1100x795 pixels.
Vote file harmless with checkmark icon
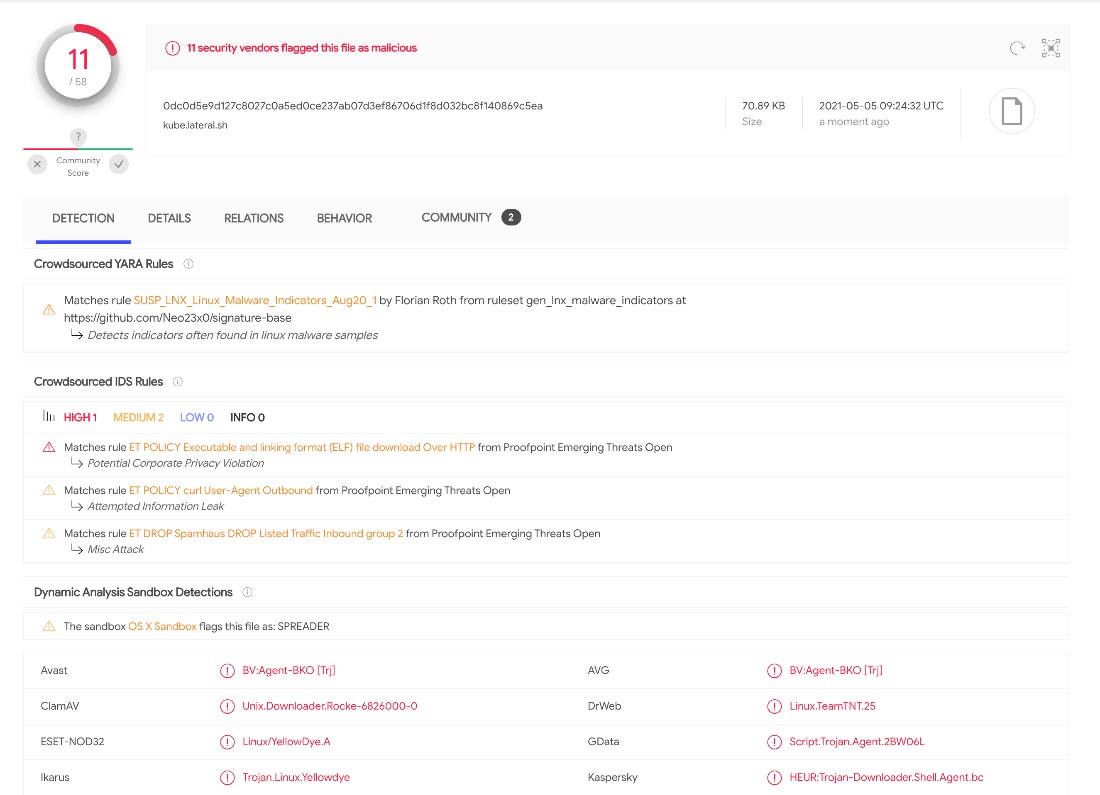coord(119,164)
